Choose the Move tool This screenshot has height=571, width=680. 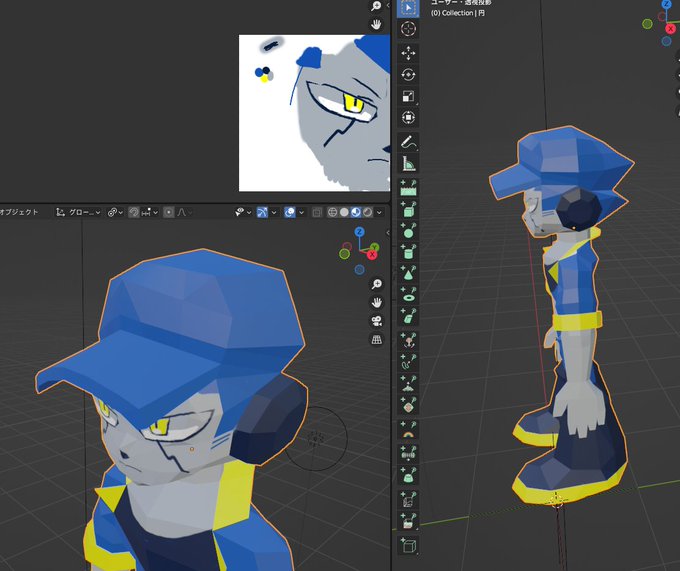click(x=408, y=54)
